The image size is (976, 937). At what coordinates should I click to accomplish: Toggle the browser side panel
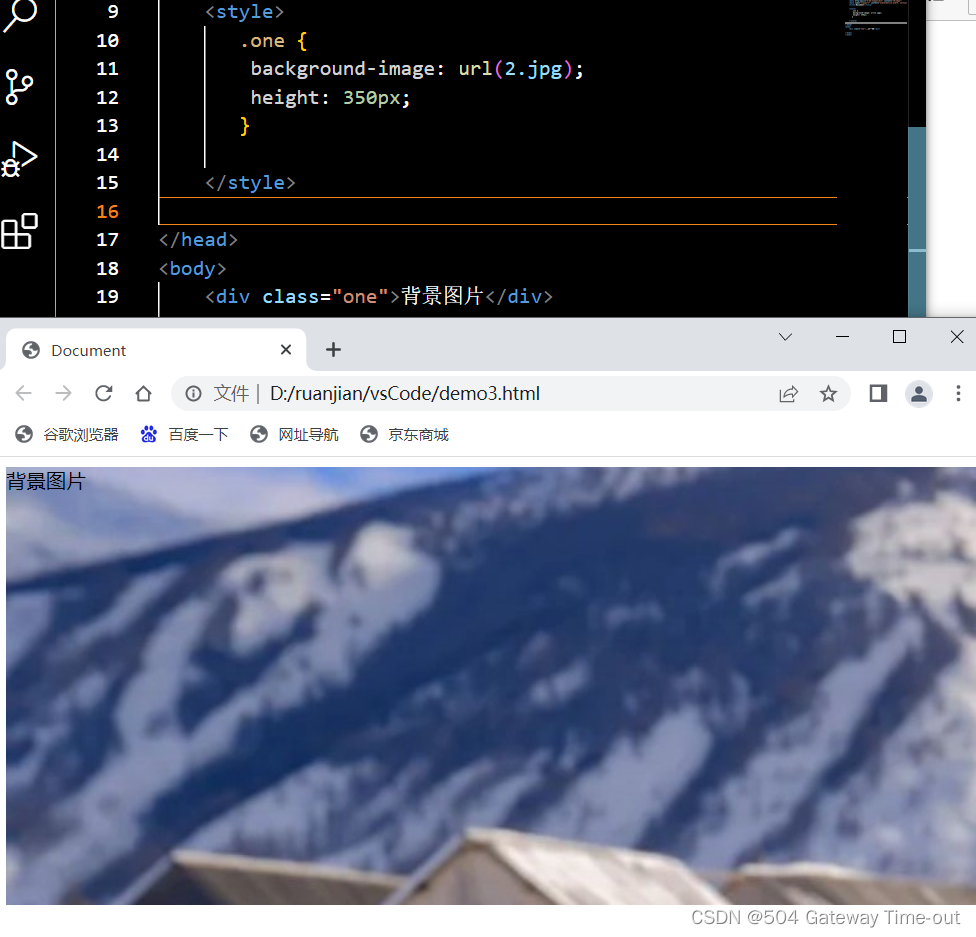click(878, 393)
